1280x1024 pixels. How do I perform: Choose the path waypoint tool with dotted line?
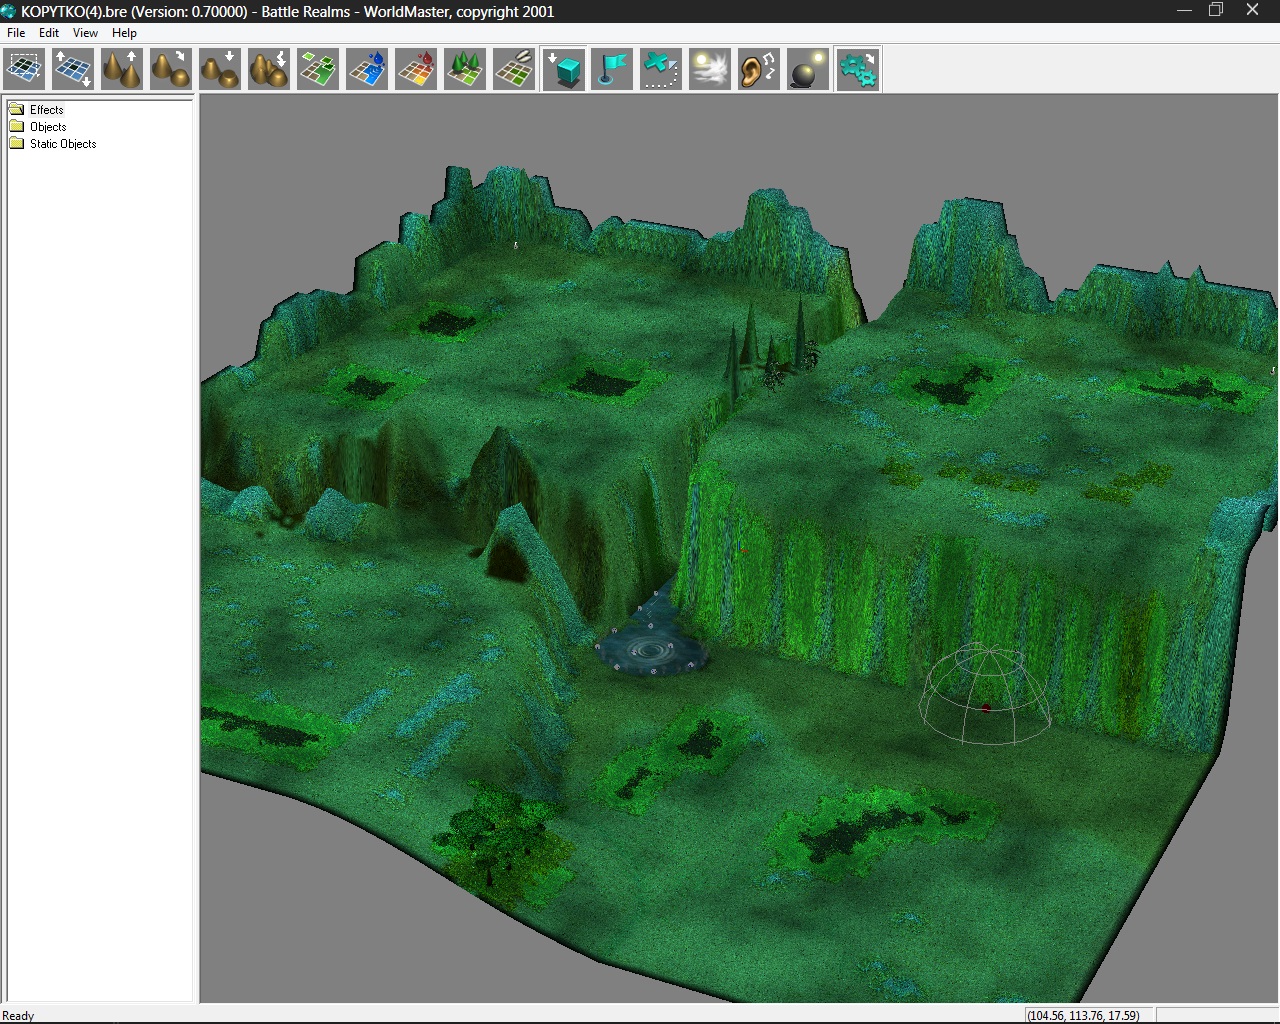click(661, 70)
